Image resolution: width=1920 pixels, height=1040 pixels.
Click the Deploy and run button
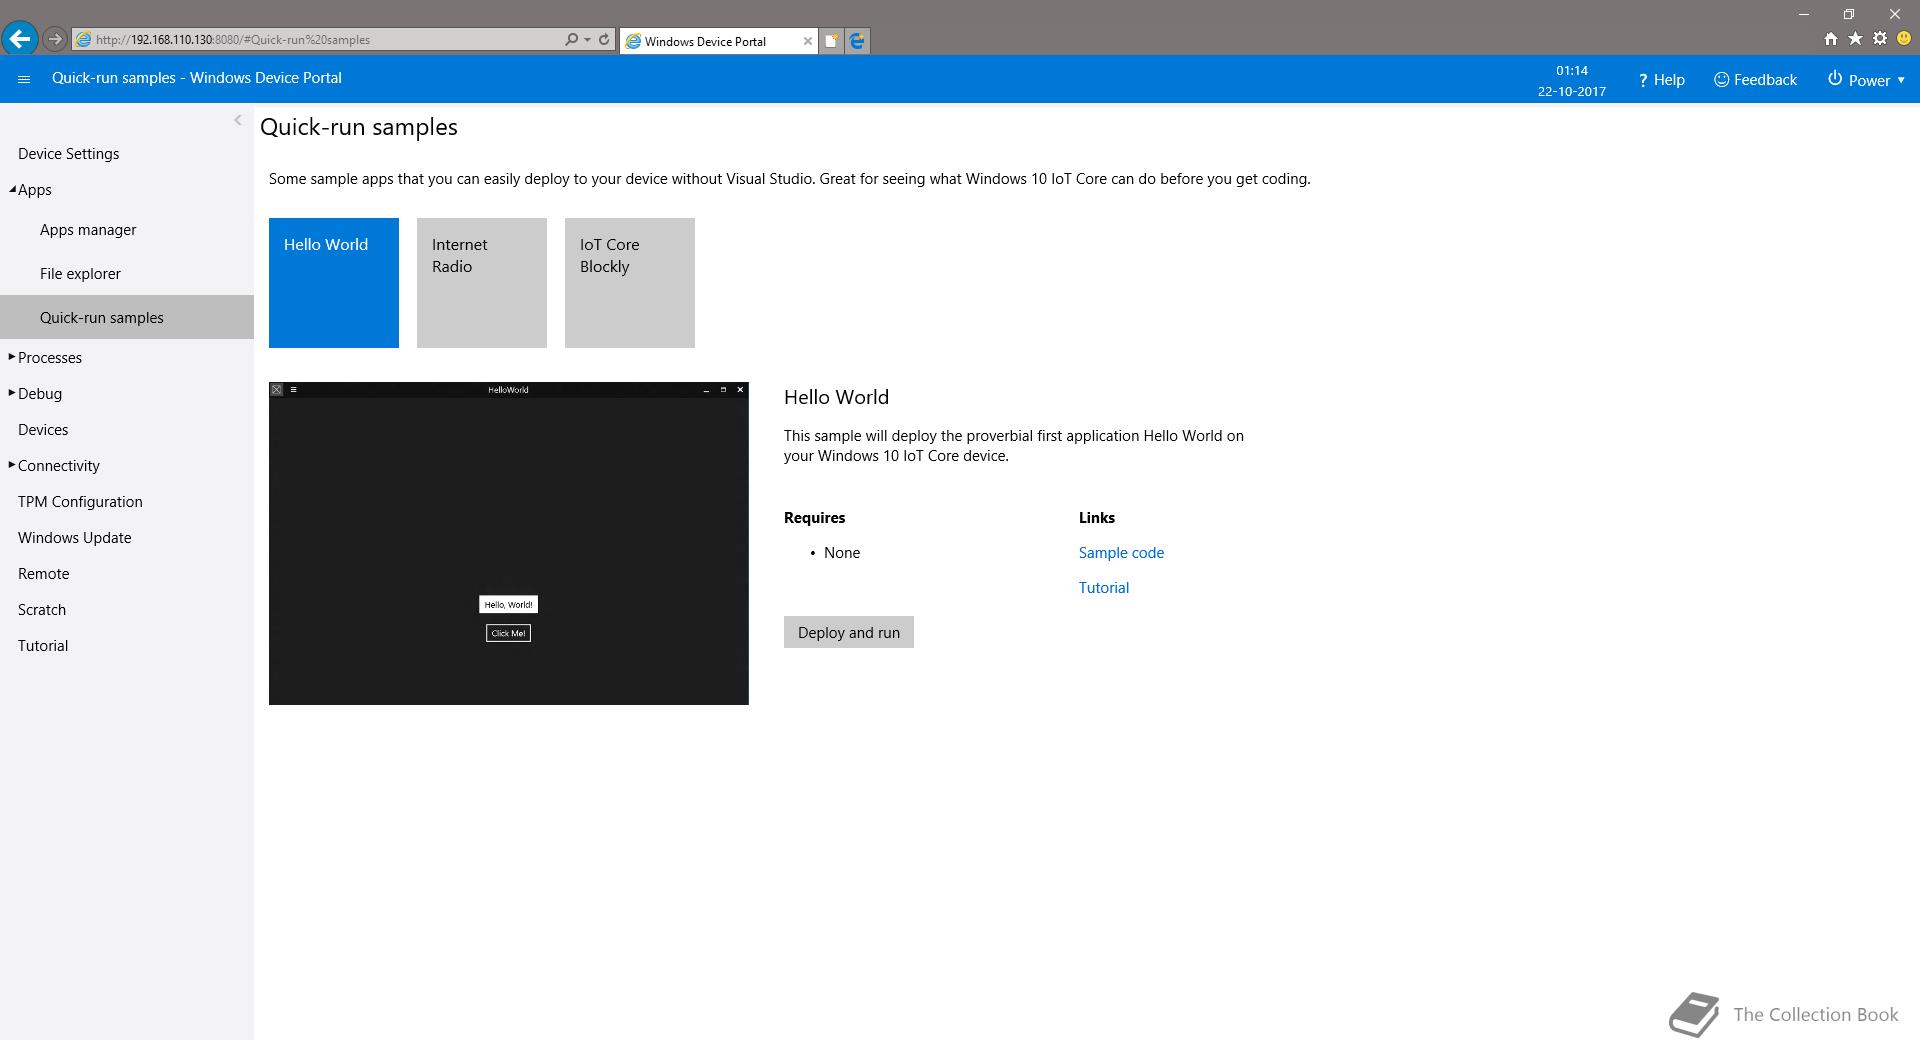pos(849,632)
